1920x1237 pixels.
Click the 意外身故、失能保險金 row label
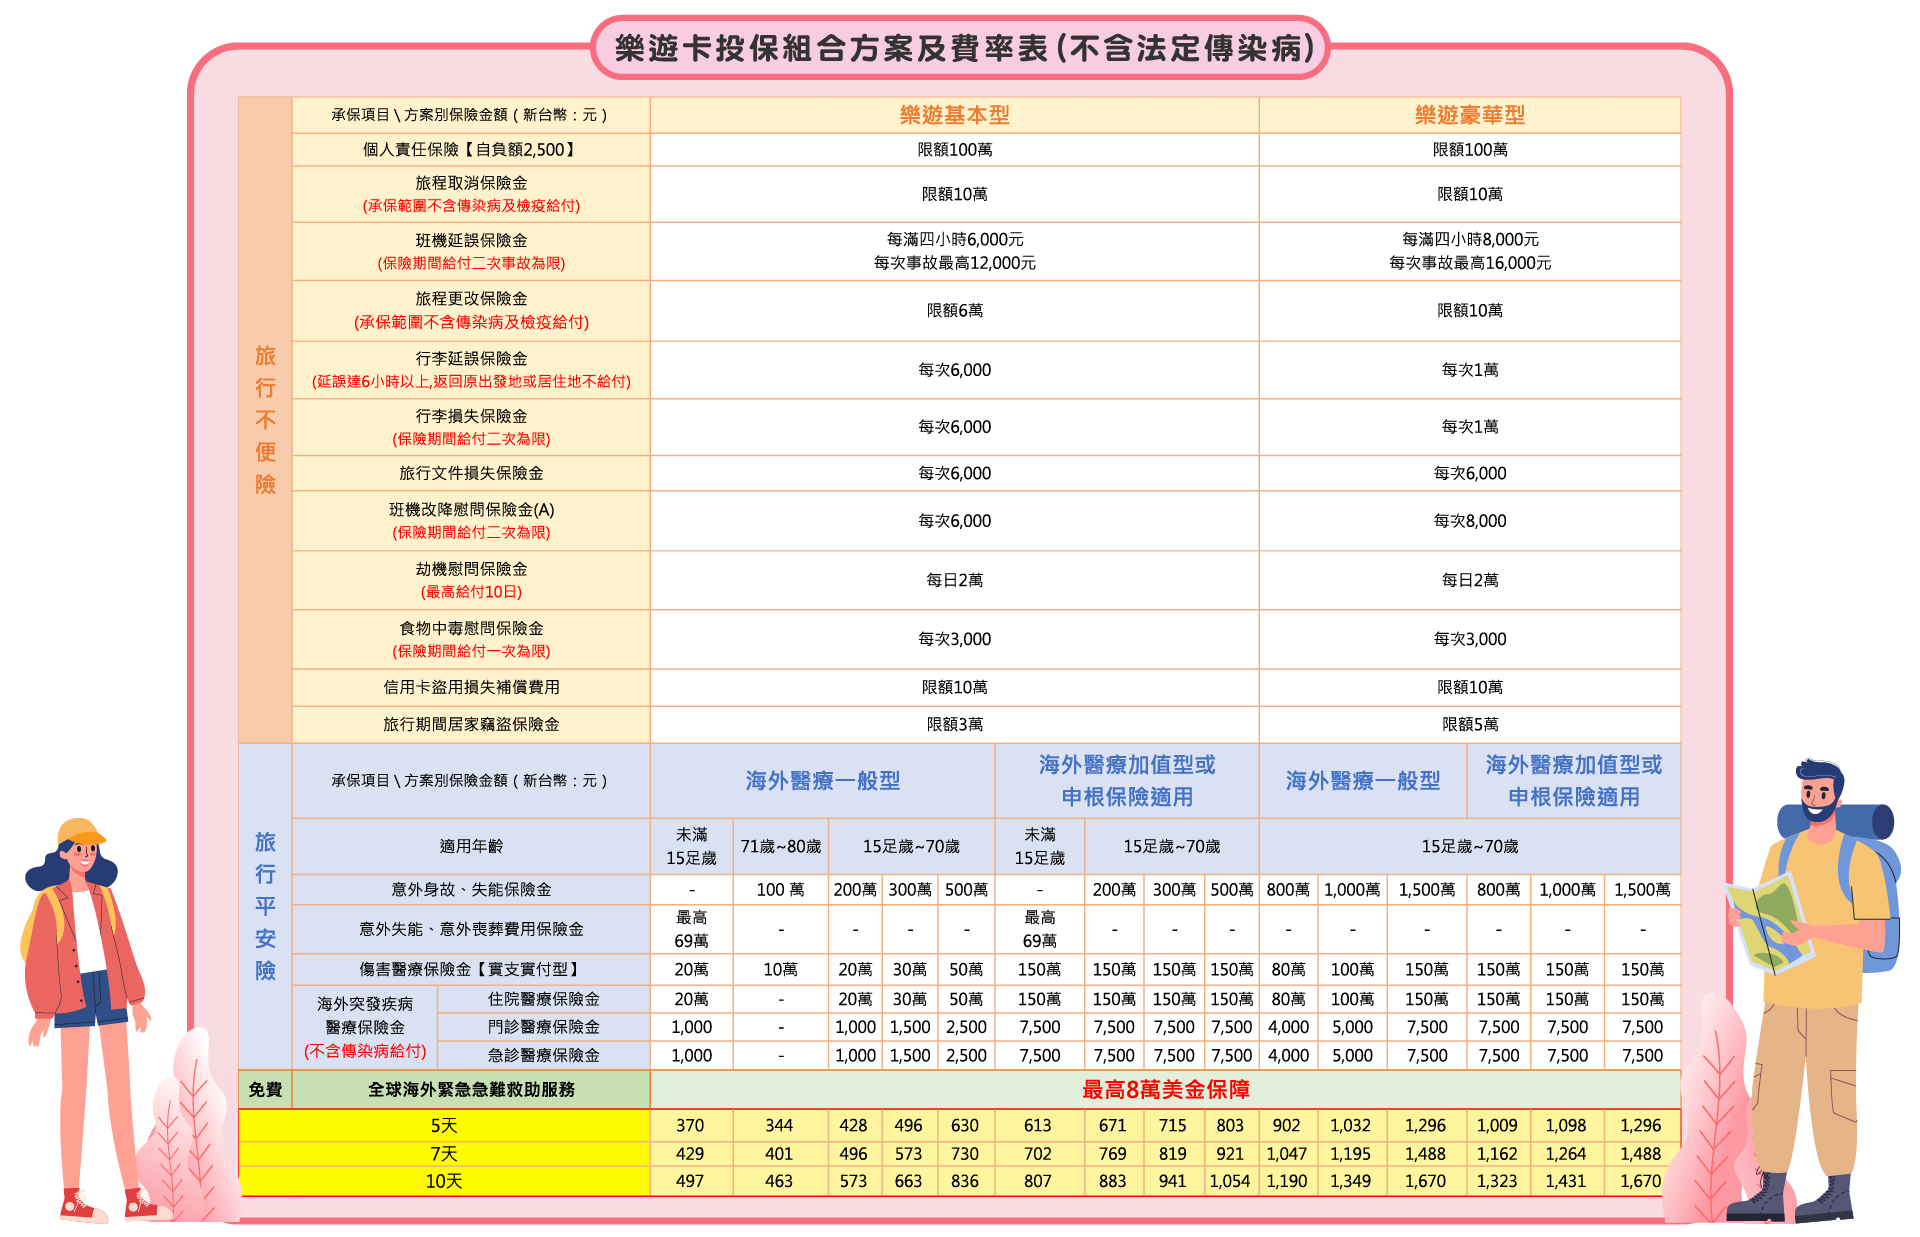coord(471,889)
